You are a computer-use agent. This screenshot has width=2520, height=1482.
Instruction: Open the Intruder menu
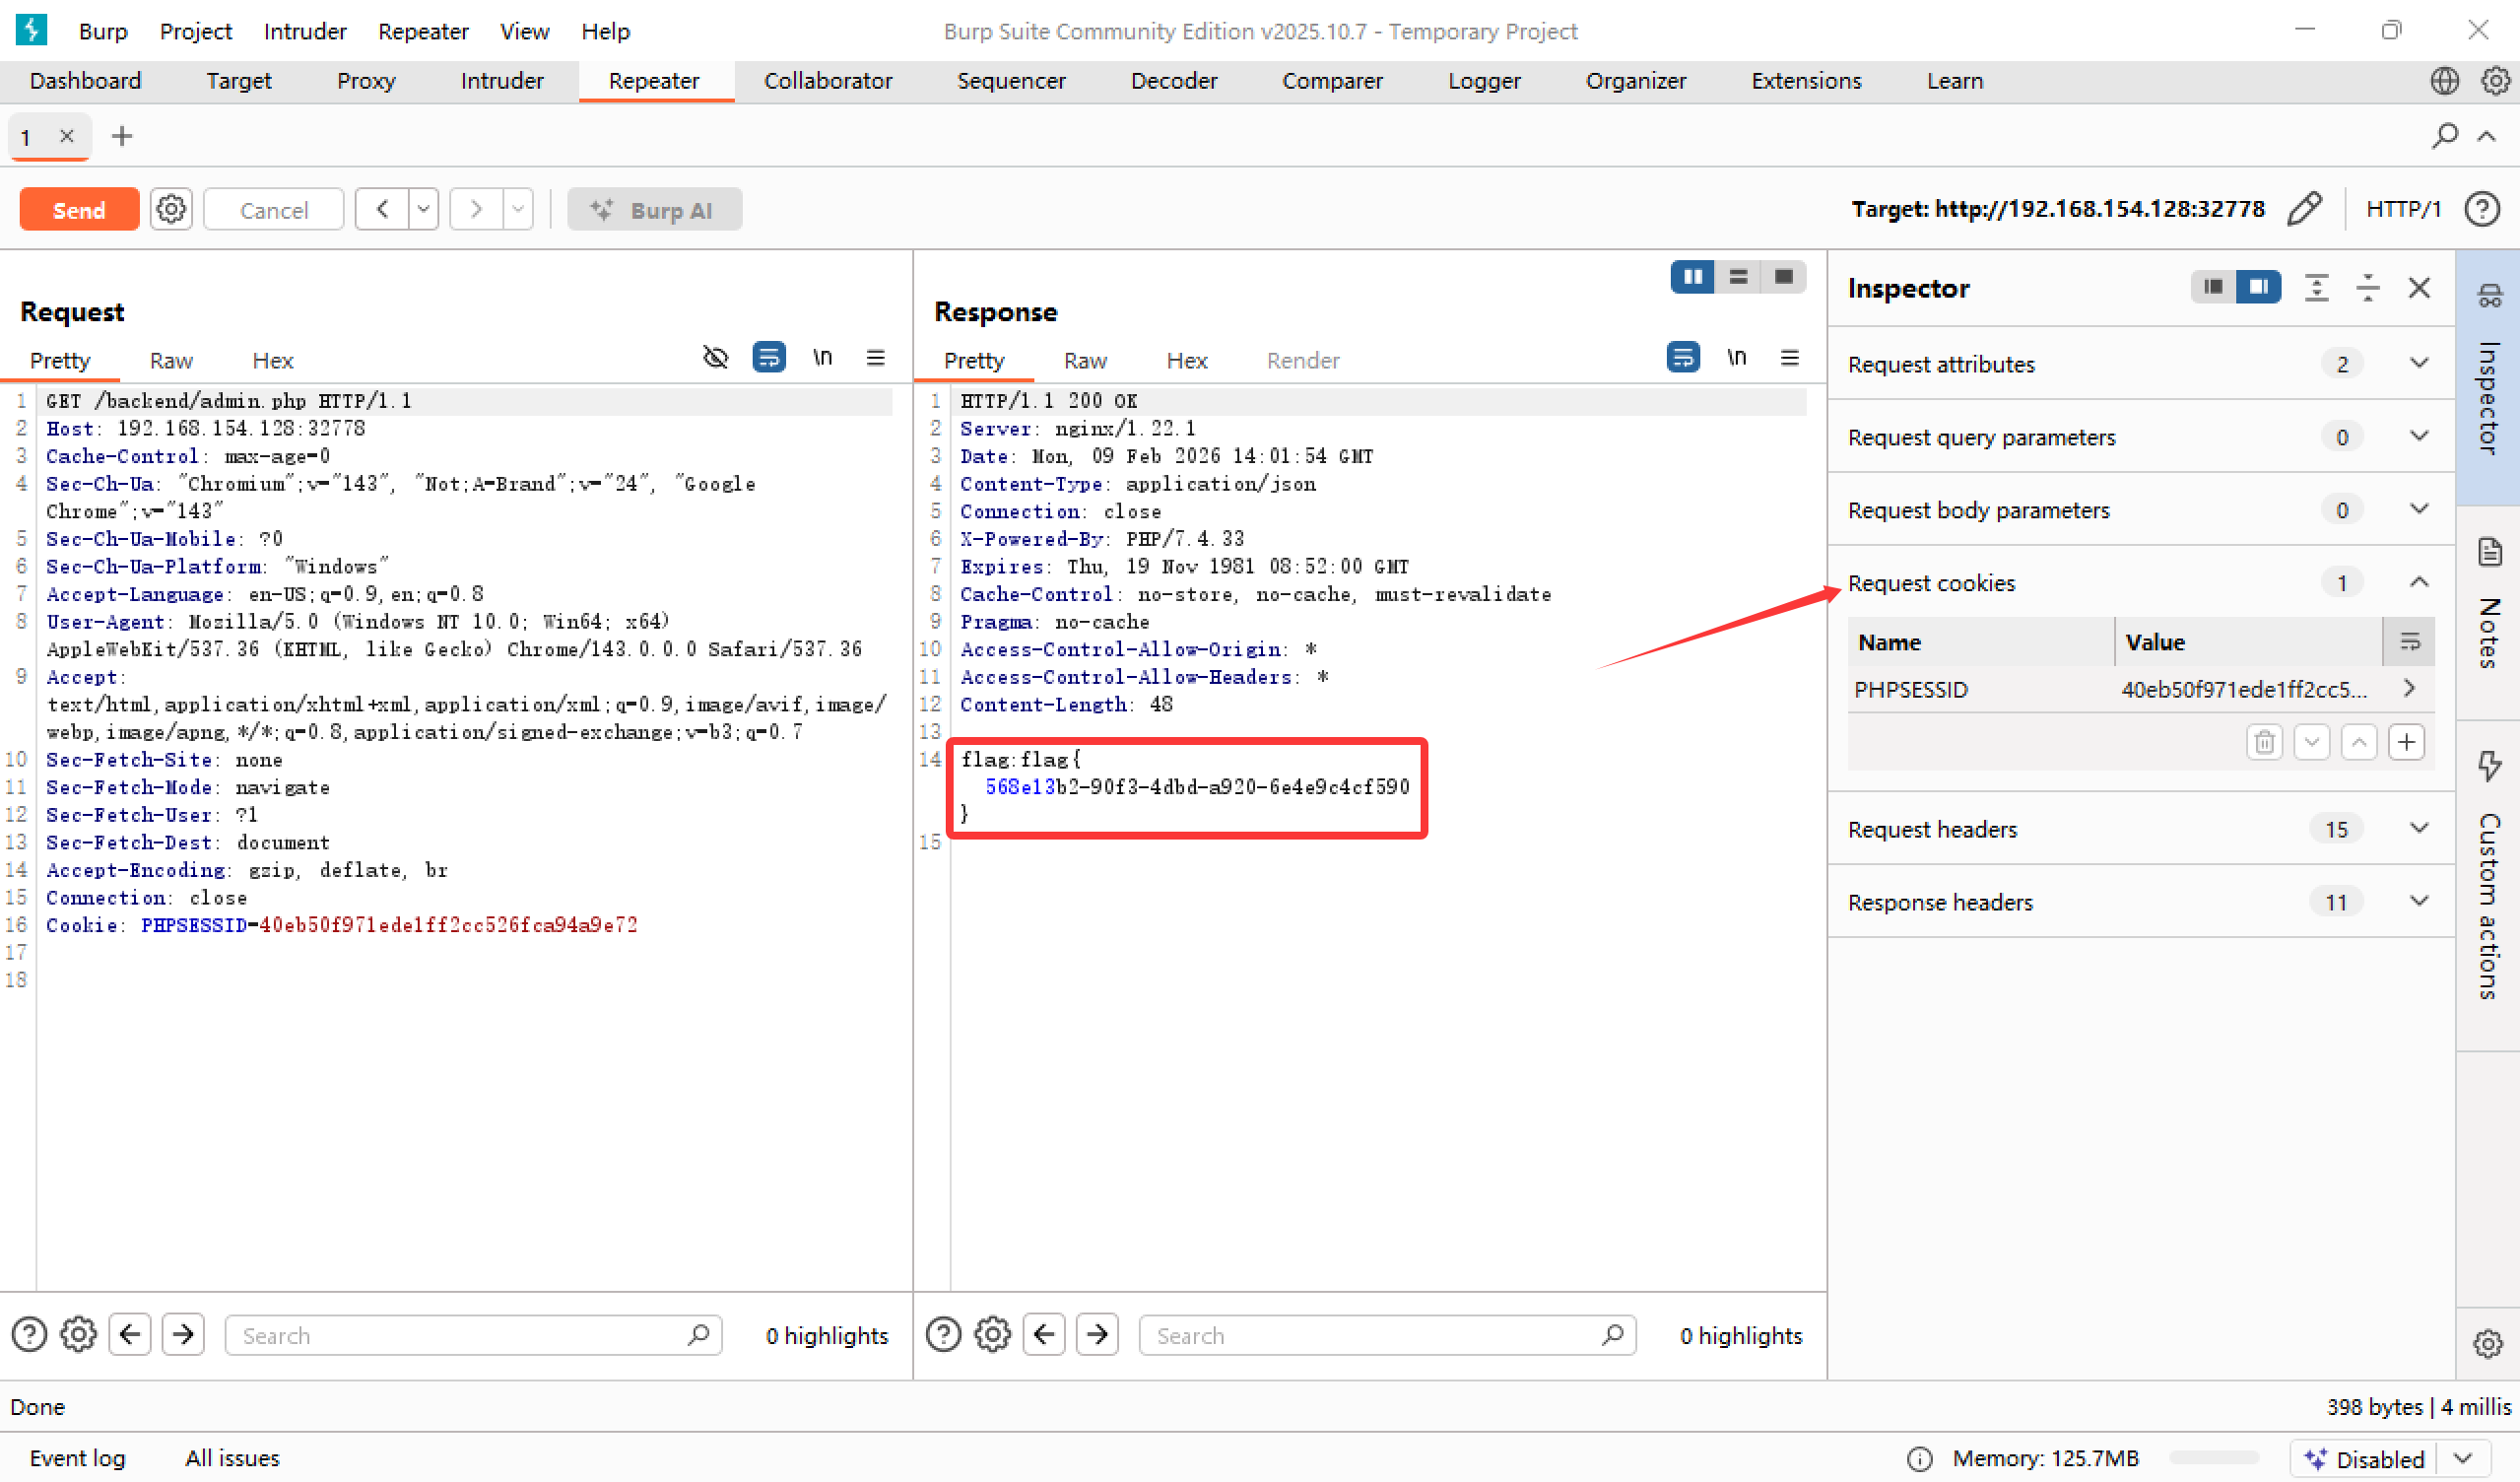tap(305, 31)
